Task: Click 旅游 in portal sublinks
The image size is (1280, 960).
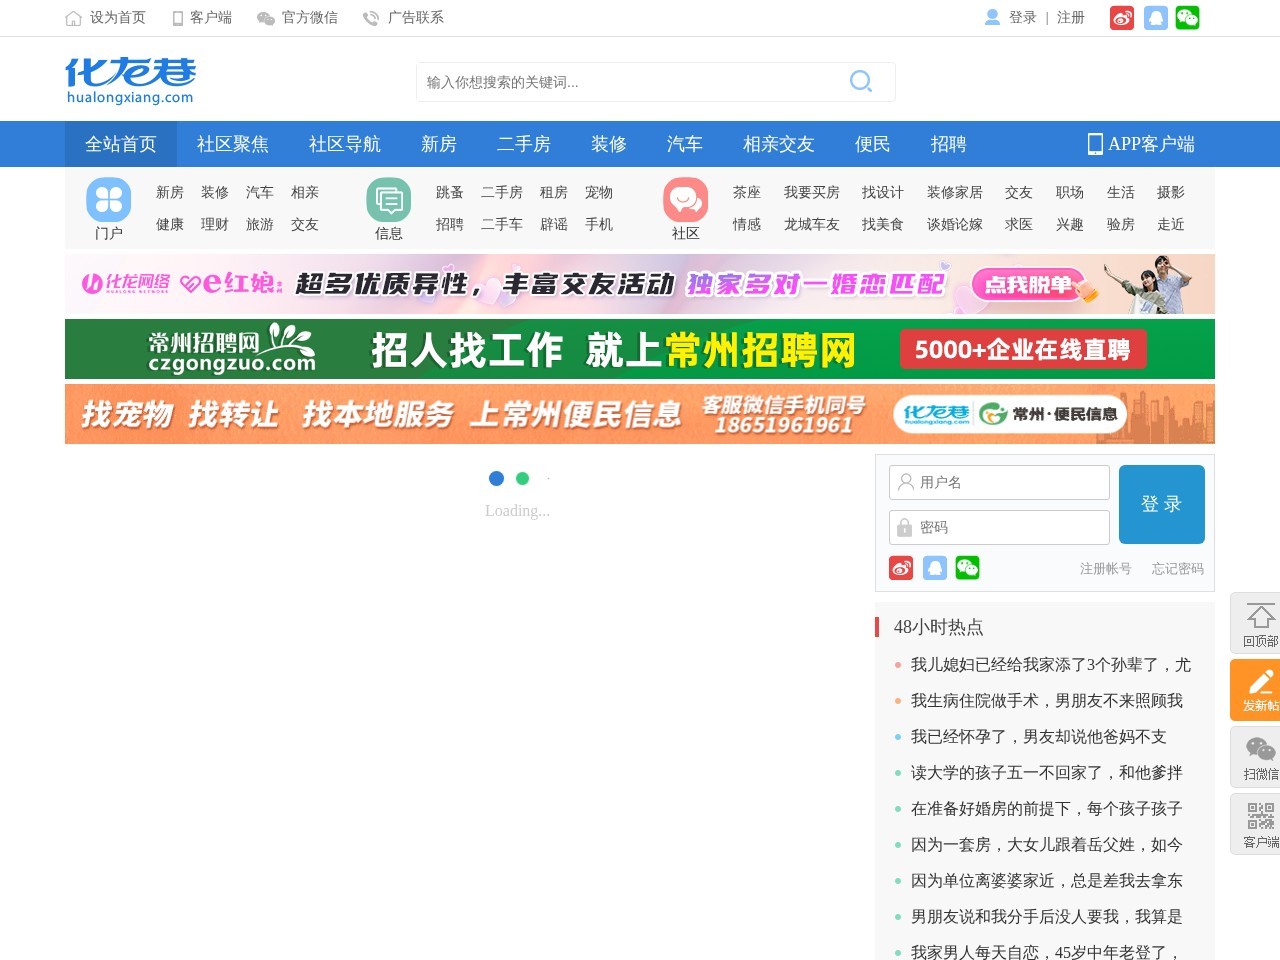Action: [260, 225]
